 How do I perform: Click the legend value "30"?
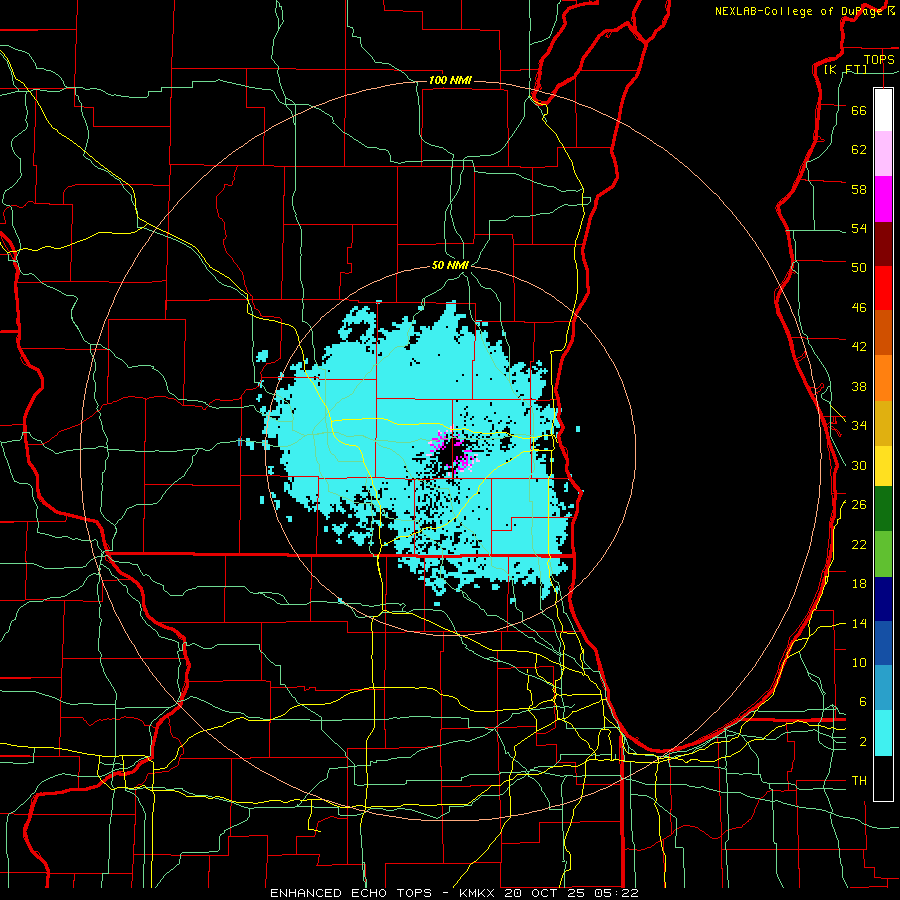point(859,465)
